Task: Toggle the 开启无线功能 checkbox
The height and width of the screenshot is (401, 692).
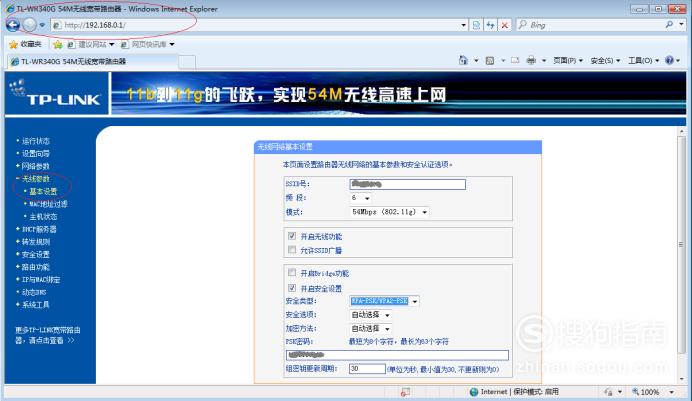Action: click(x=292, y=236)
